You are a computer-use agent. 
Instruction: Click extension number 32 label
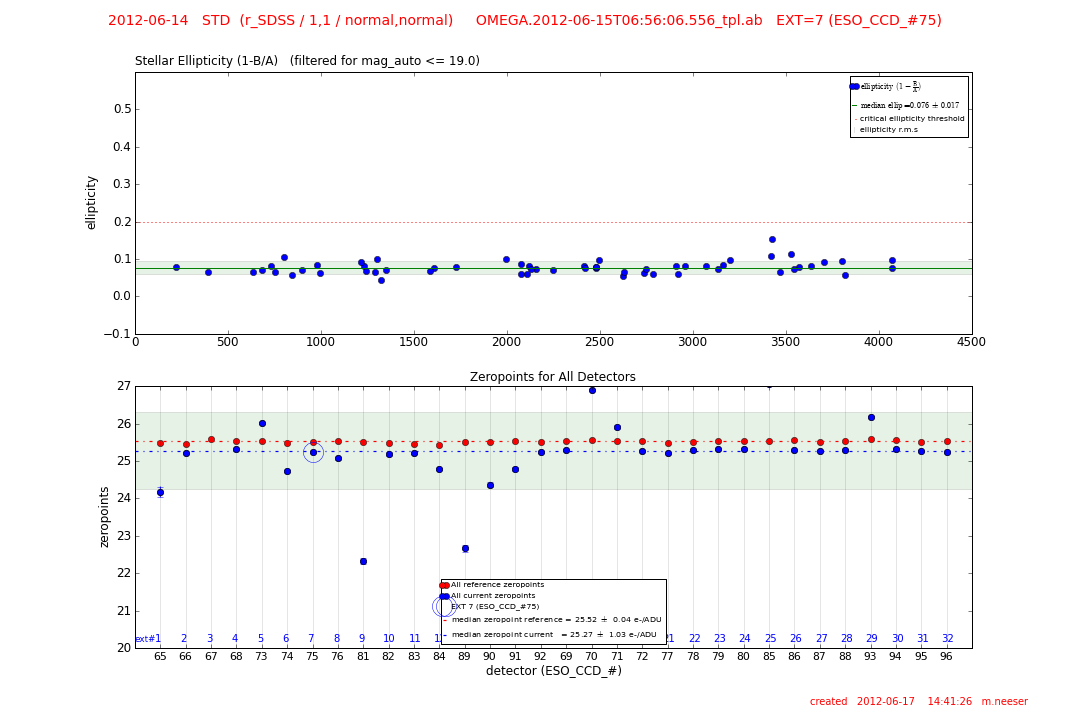[x=947, y=639]
